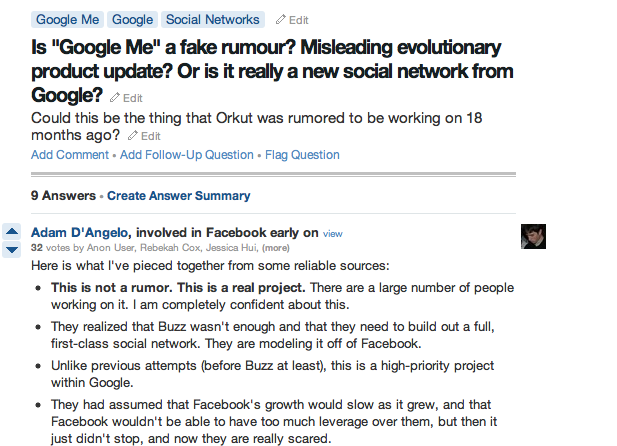Click Add Comment under the question
Screen dimensions: 617x446
(70, 155)
